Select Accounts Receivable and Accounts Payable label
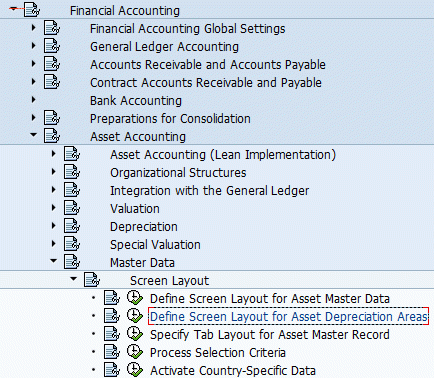Viewport: 434px width, 378px height. tap(208, 65)
